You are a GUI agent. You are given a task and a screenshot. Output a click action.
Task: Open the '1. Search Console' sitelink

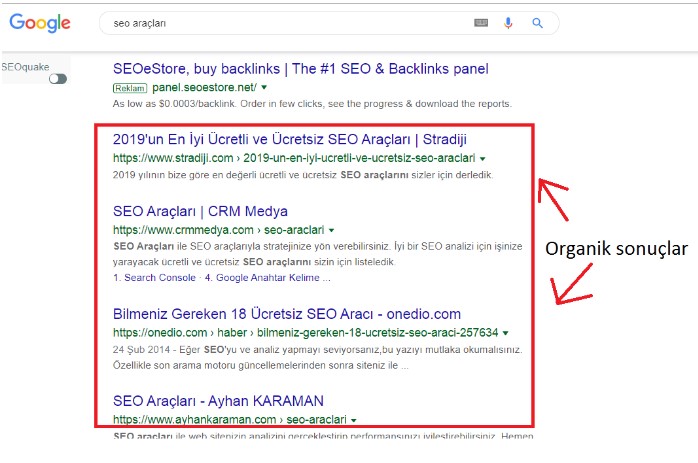(154, 278)
